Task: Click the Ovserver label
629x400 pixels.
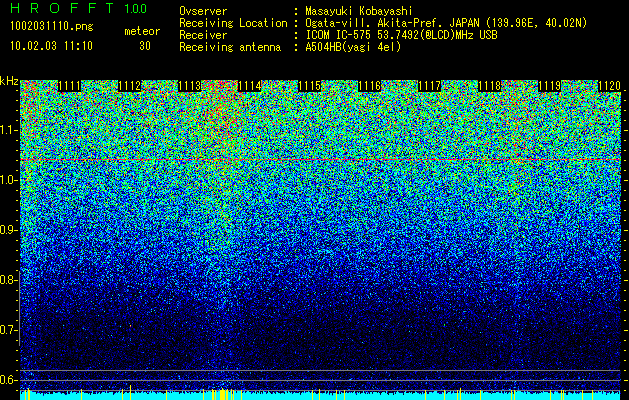Action: [203, 11]
